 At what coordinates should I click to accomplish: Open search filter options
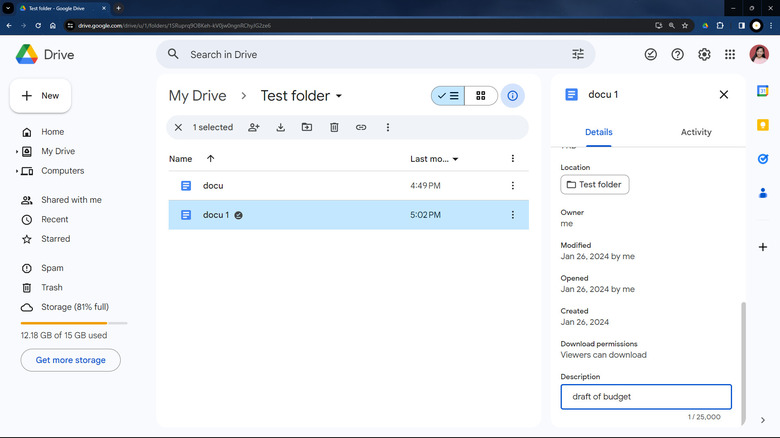coord(578,54)
